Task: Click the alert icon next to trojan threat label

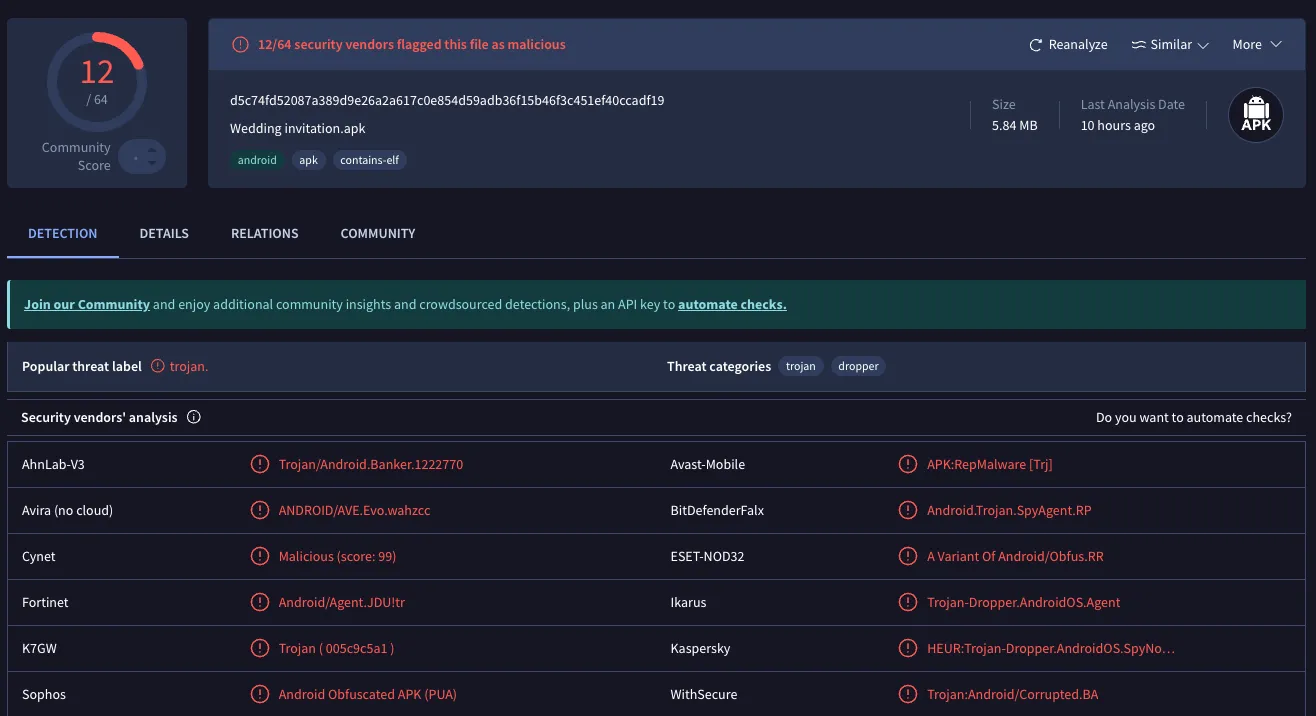Action: point(158,367)
